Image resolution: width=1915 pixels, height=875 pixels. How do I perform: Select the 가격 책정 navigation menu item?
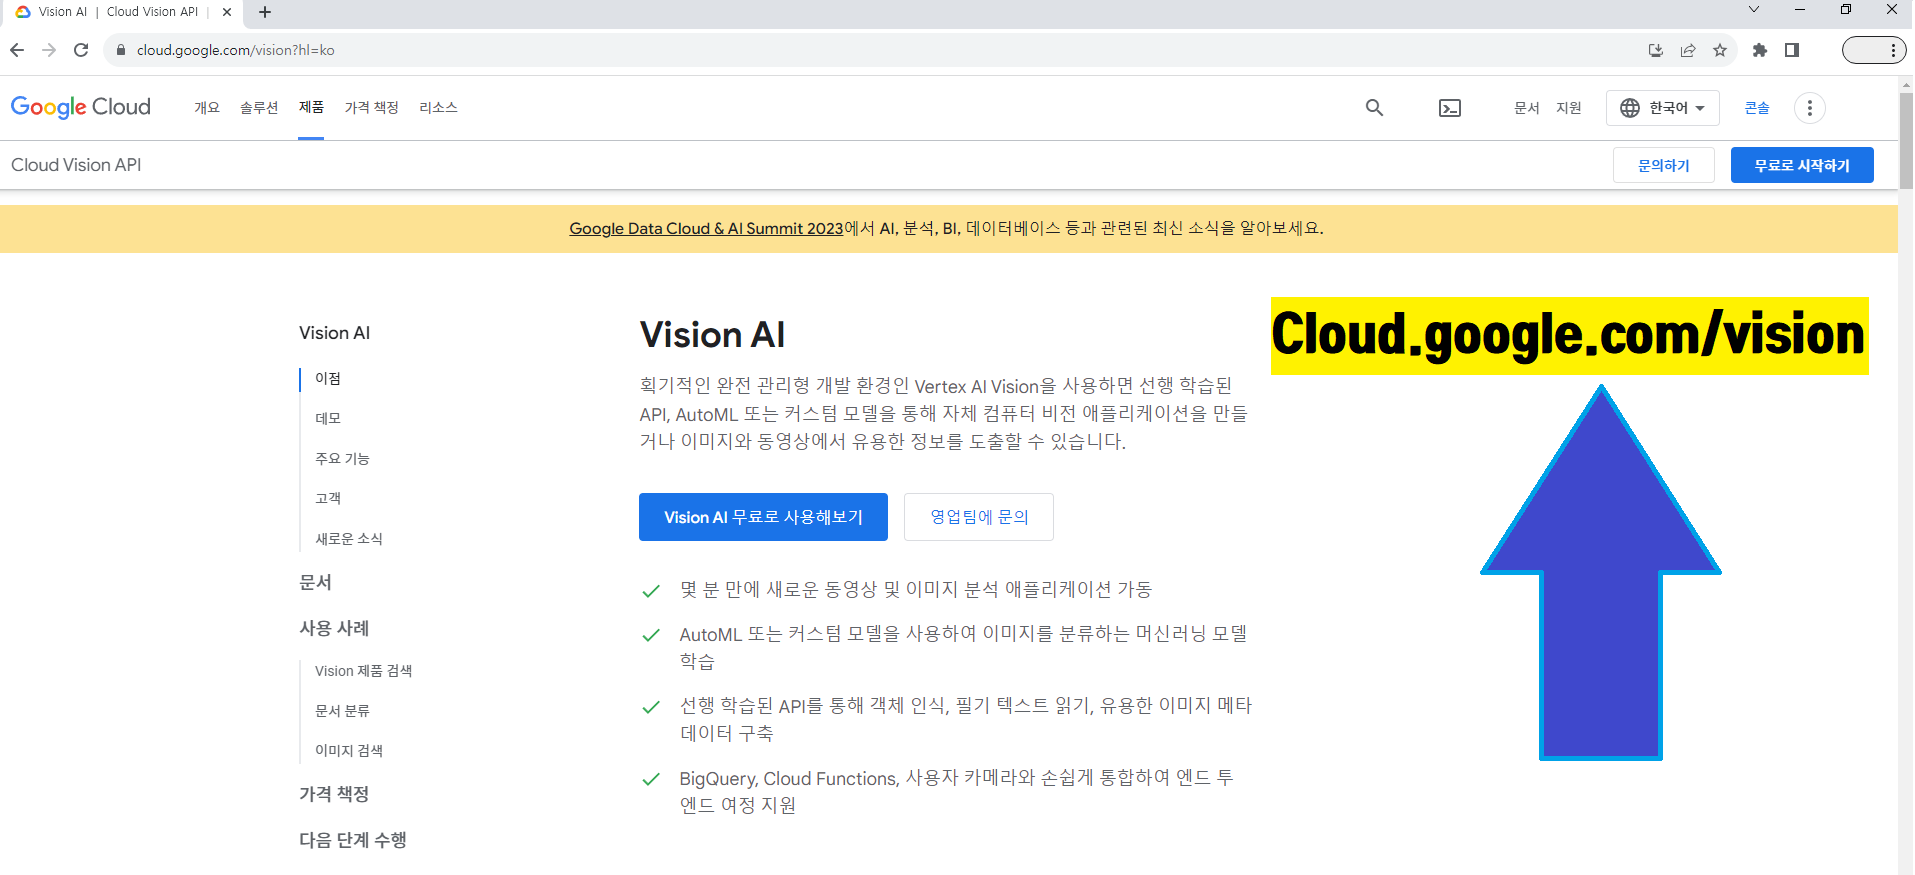tap(371, 108)
